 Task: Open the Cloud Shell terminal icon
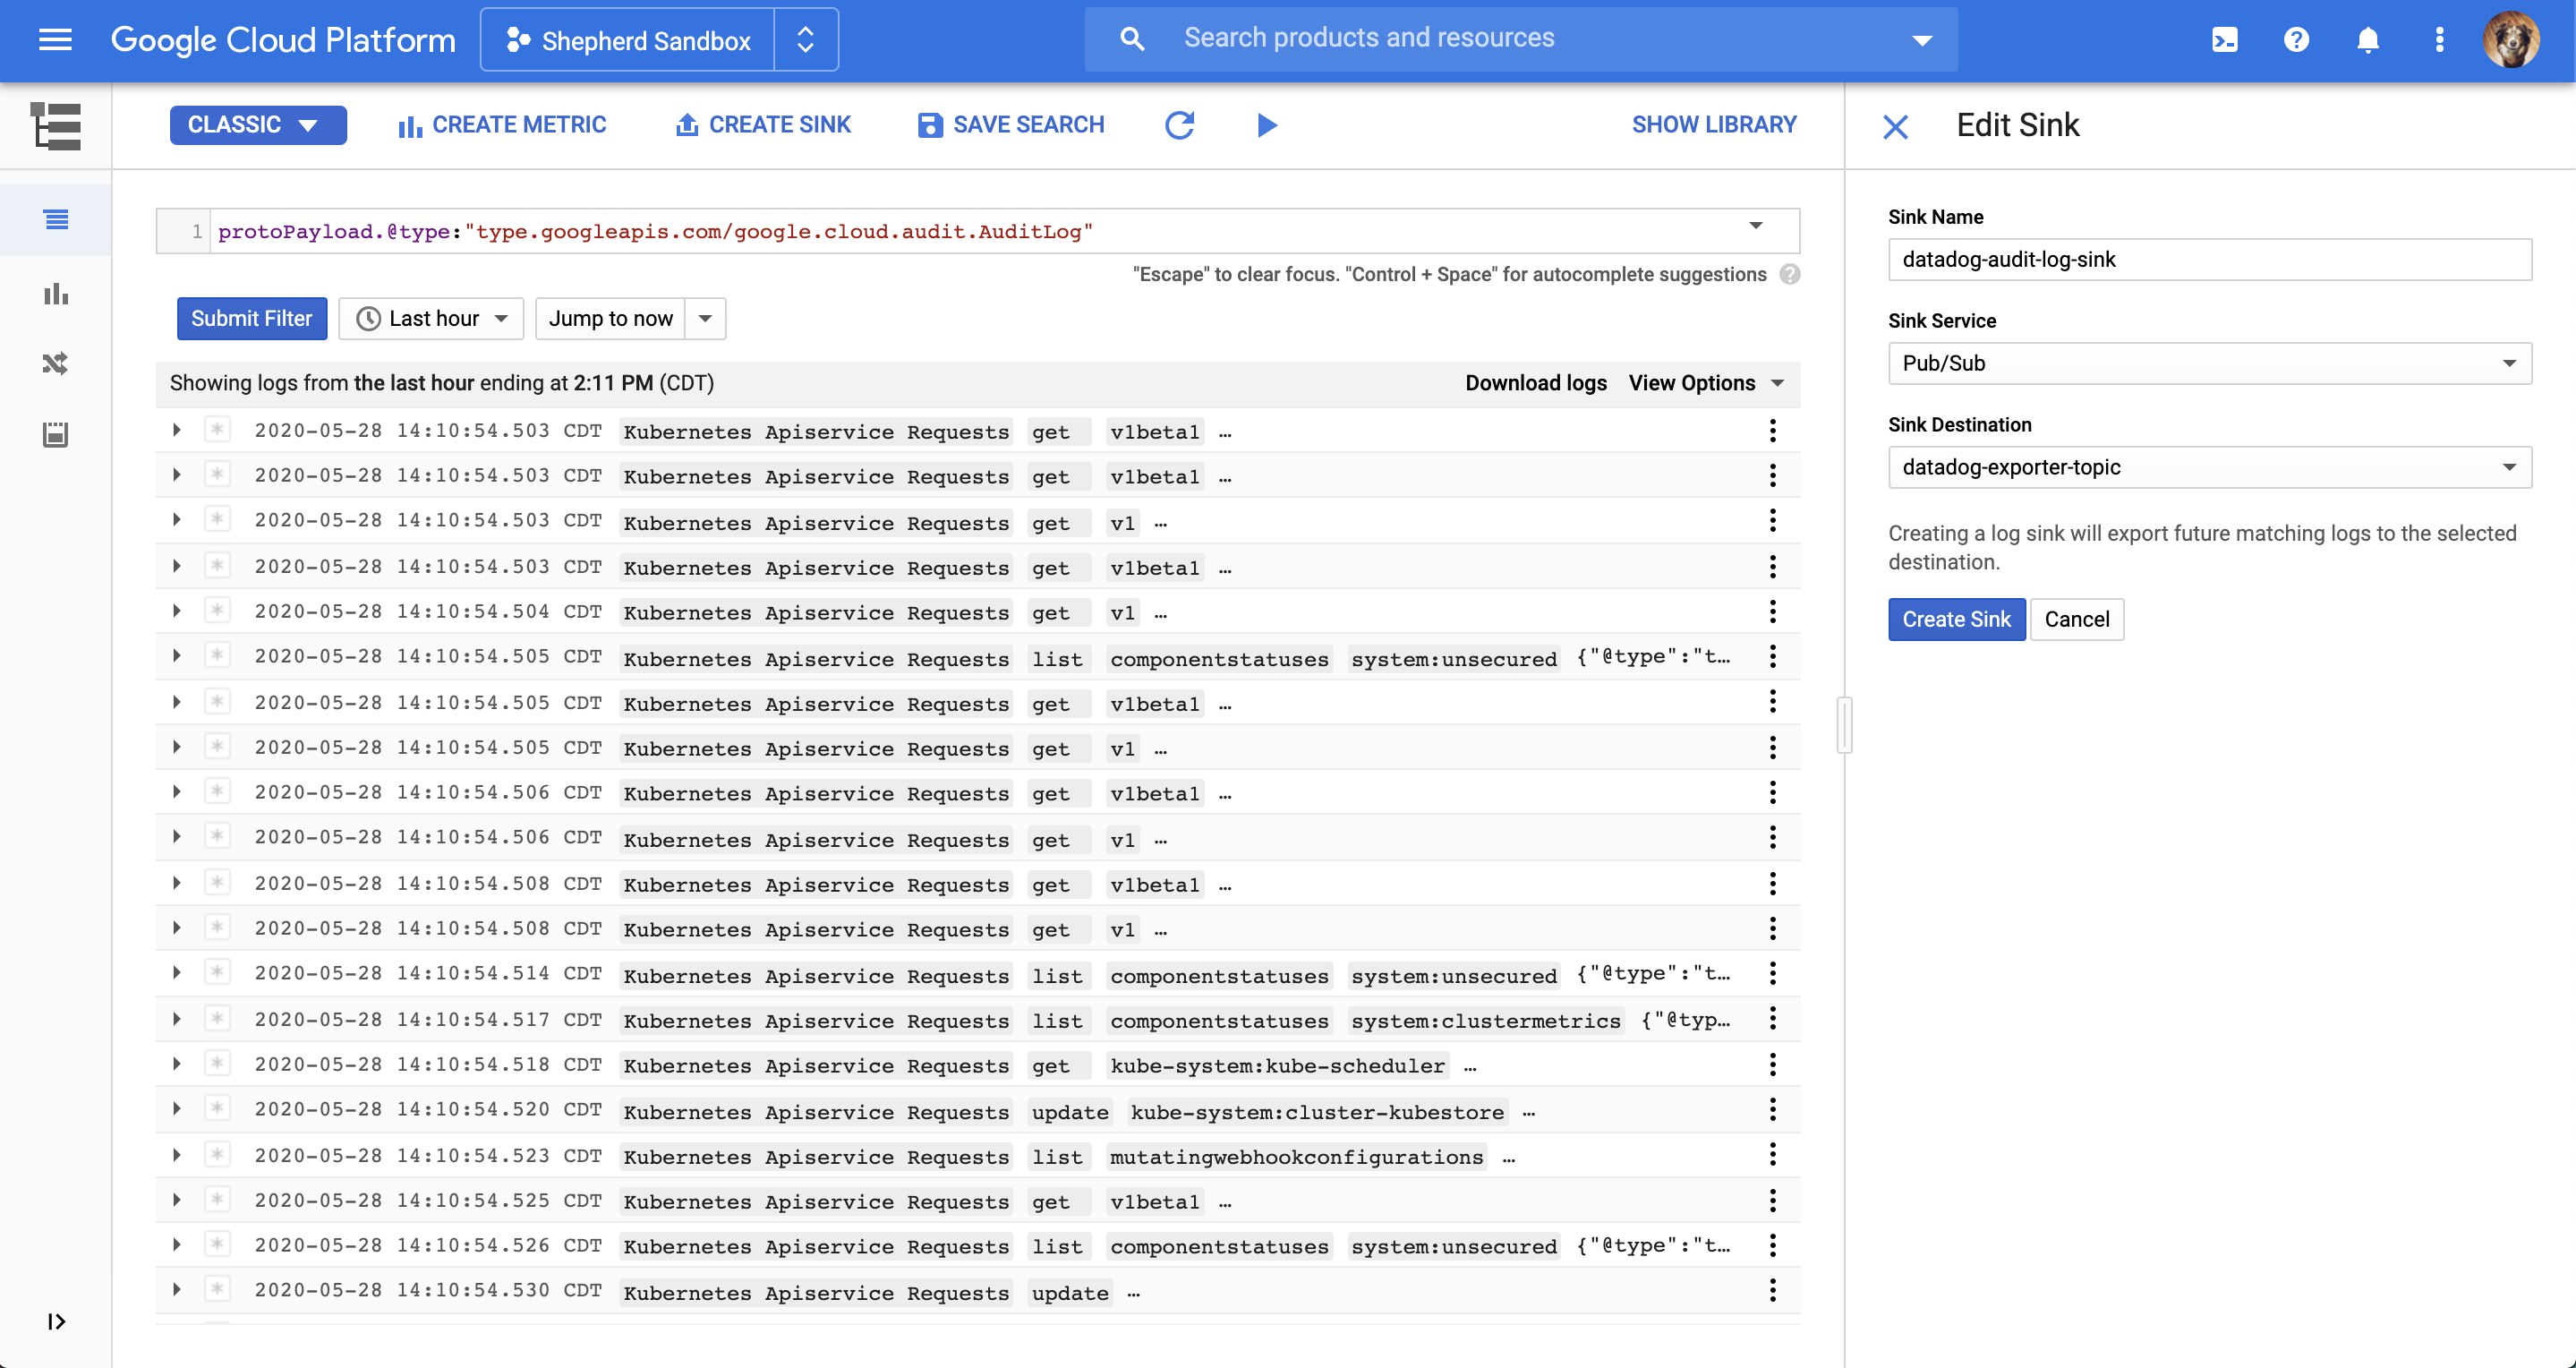tap(2224, 40)
